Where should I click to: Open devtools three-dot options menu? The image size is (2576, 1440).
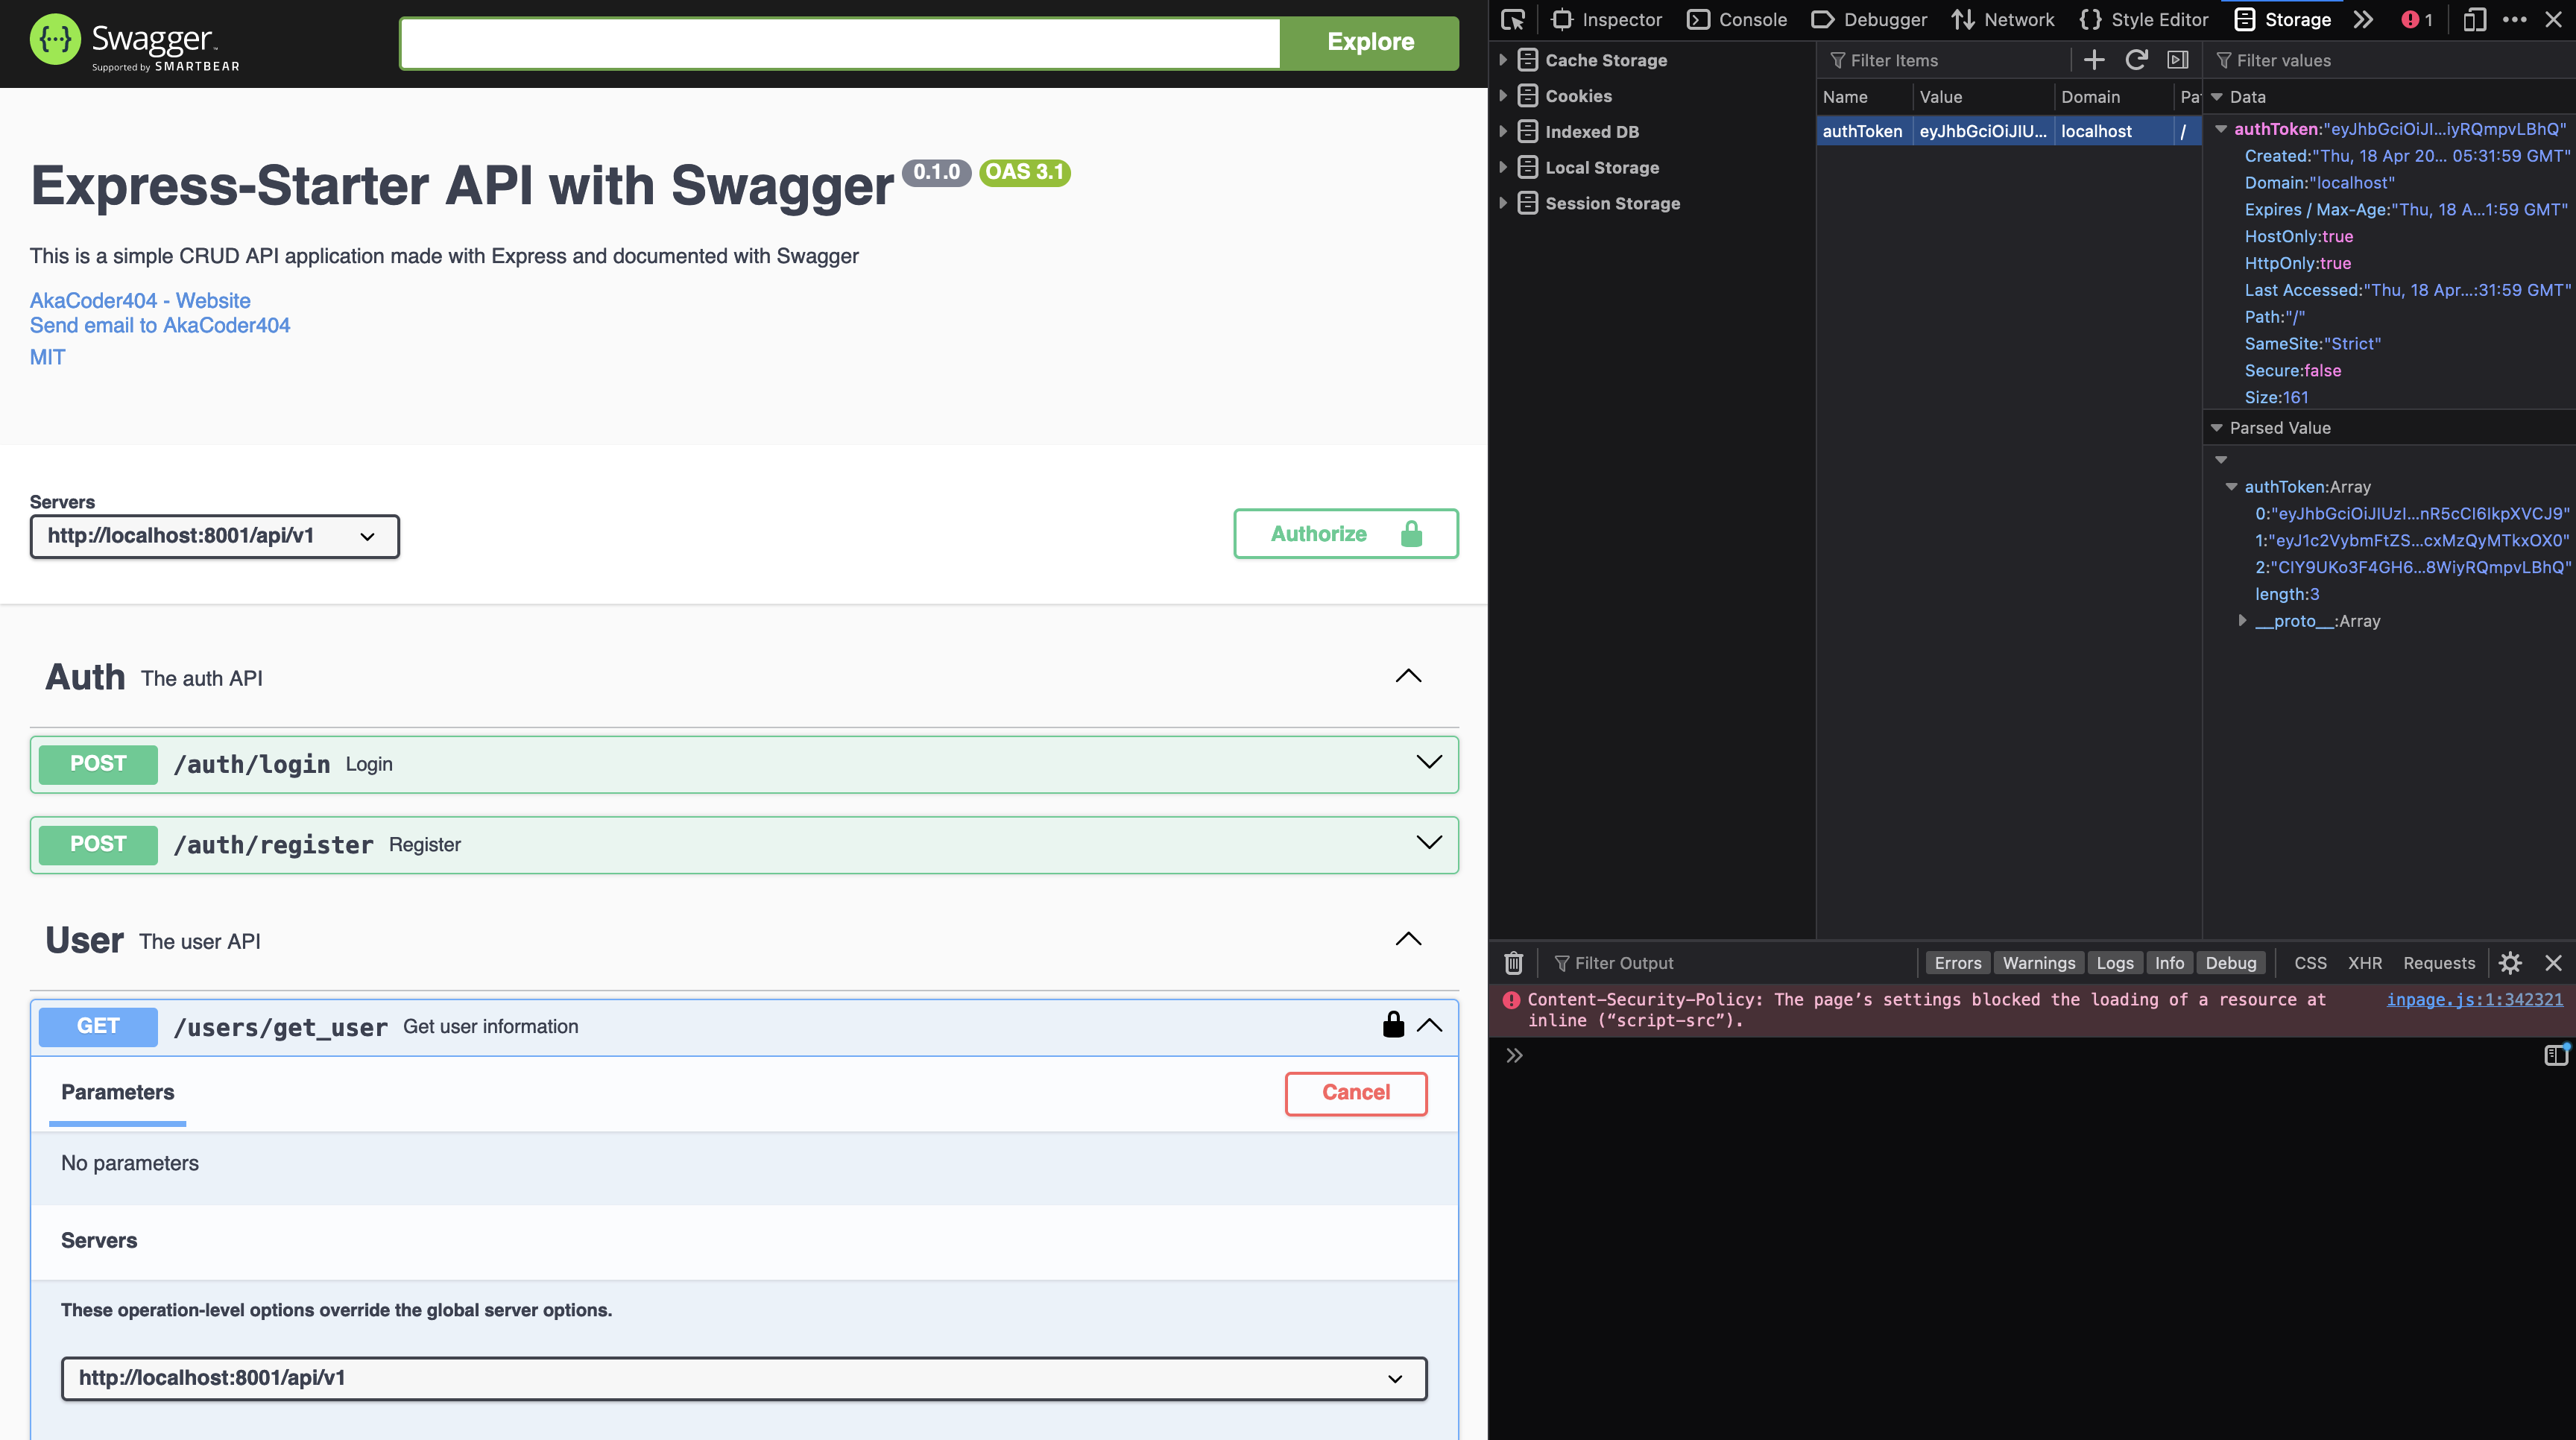coord(2514,19)
